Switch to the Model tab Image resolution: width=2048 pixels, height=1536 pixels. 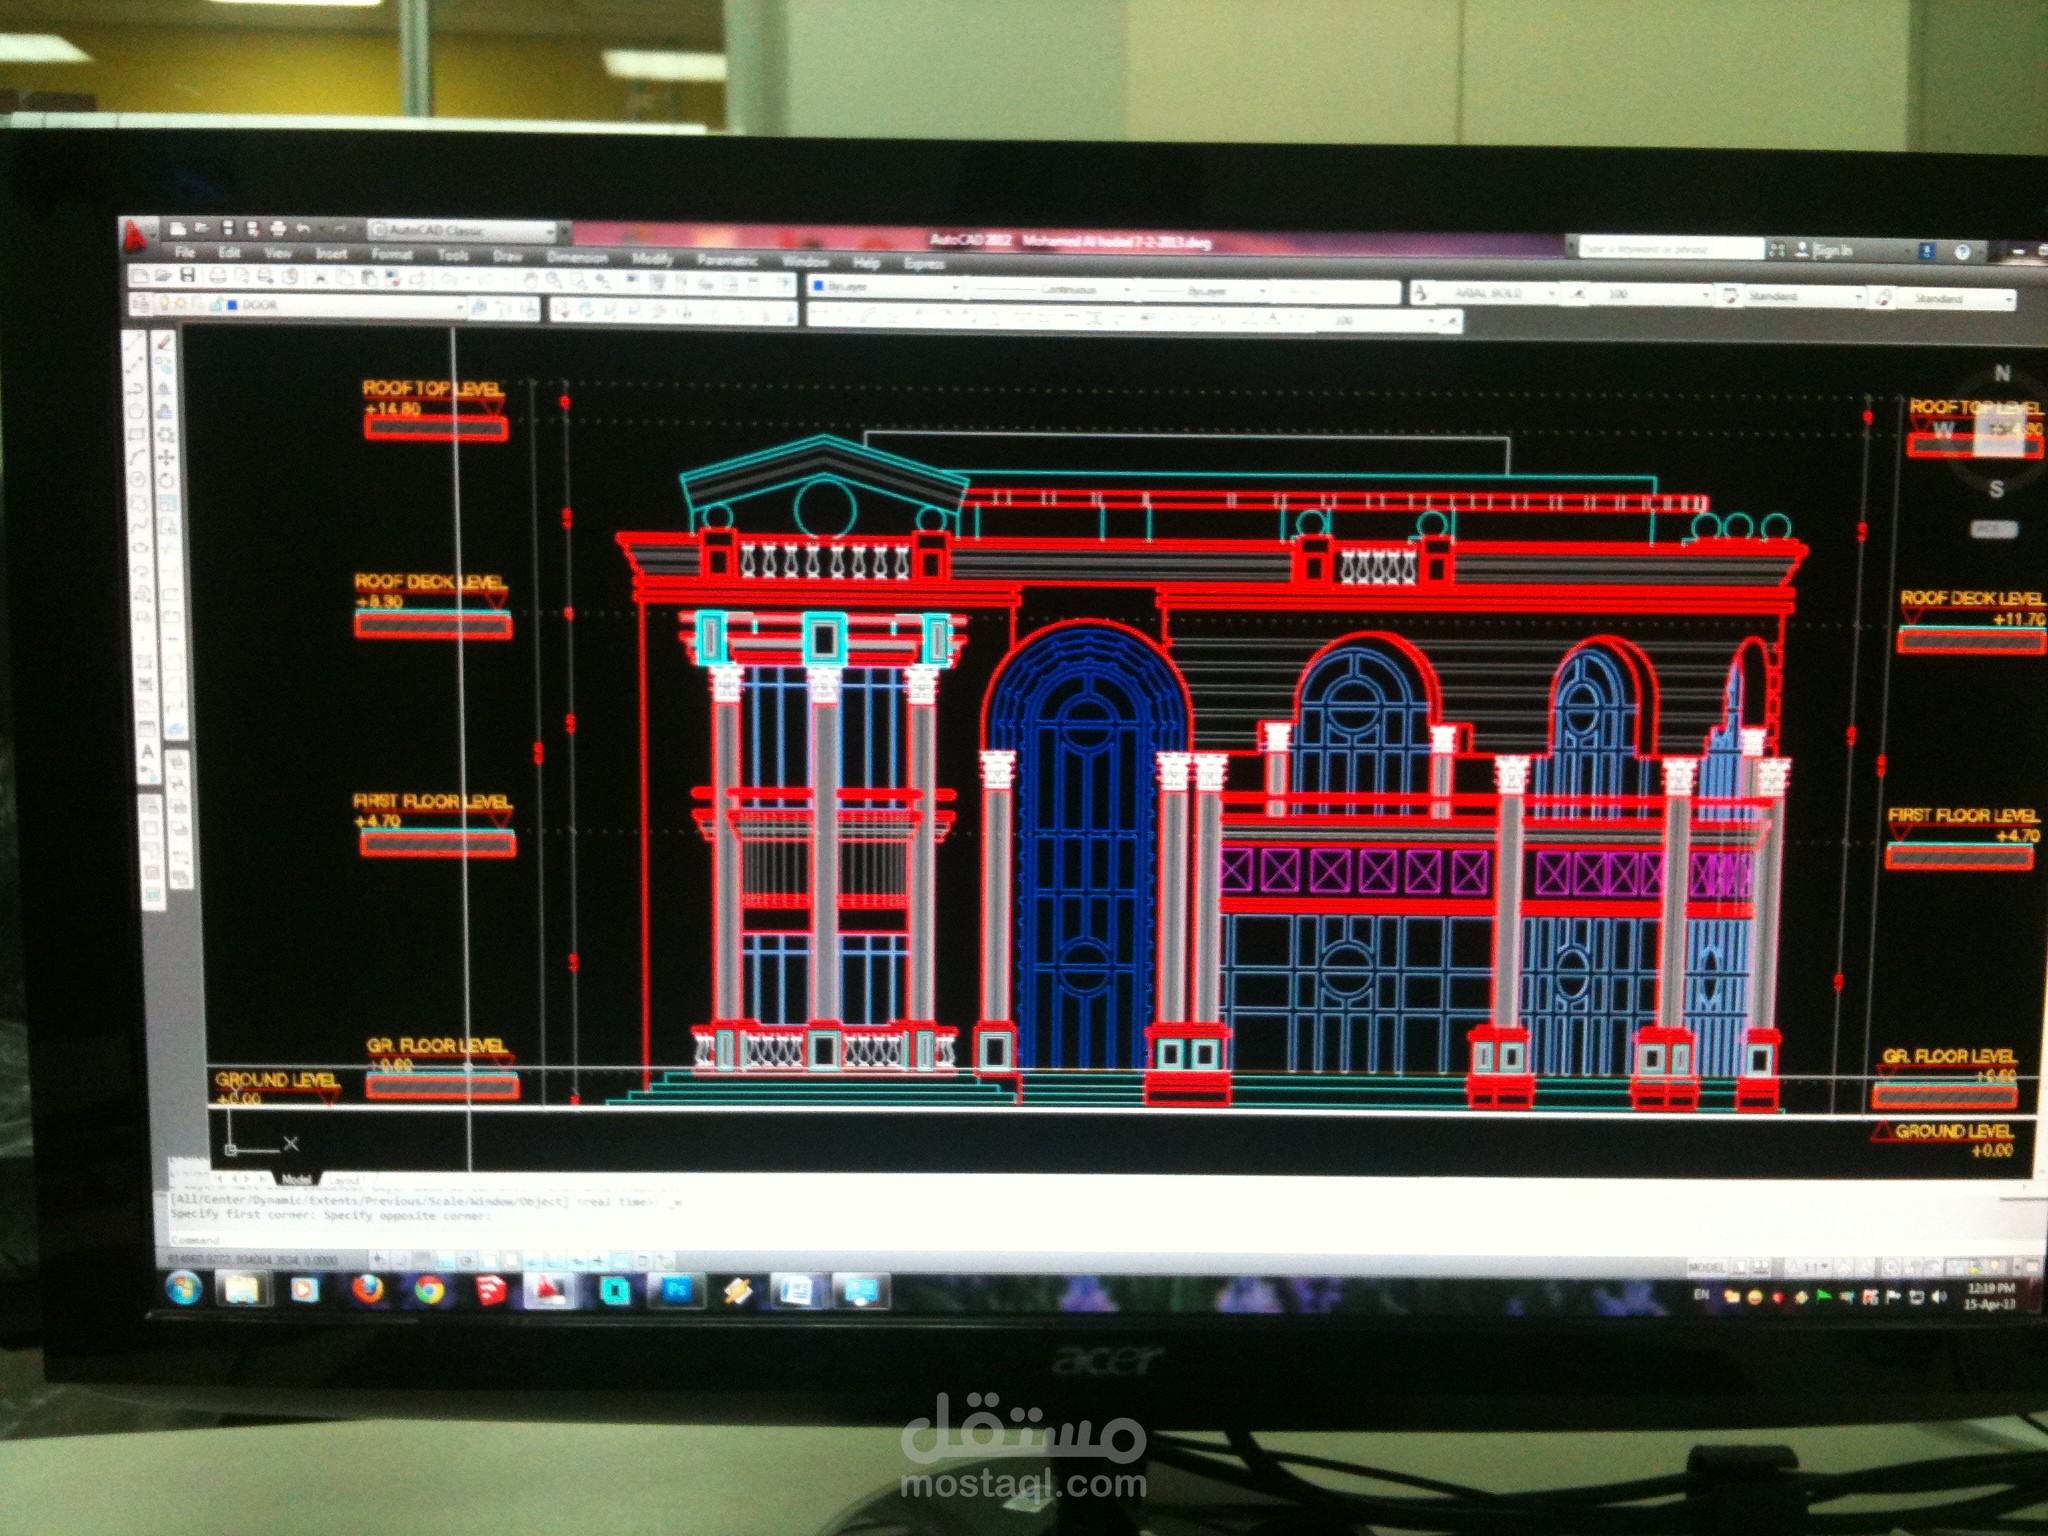(x=297, y=1179)
